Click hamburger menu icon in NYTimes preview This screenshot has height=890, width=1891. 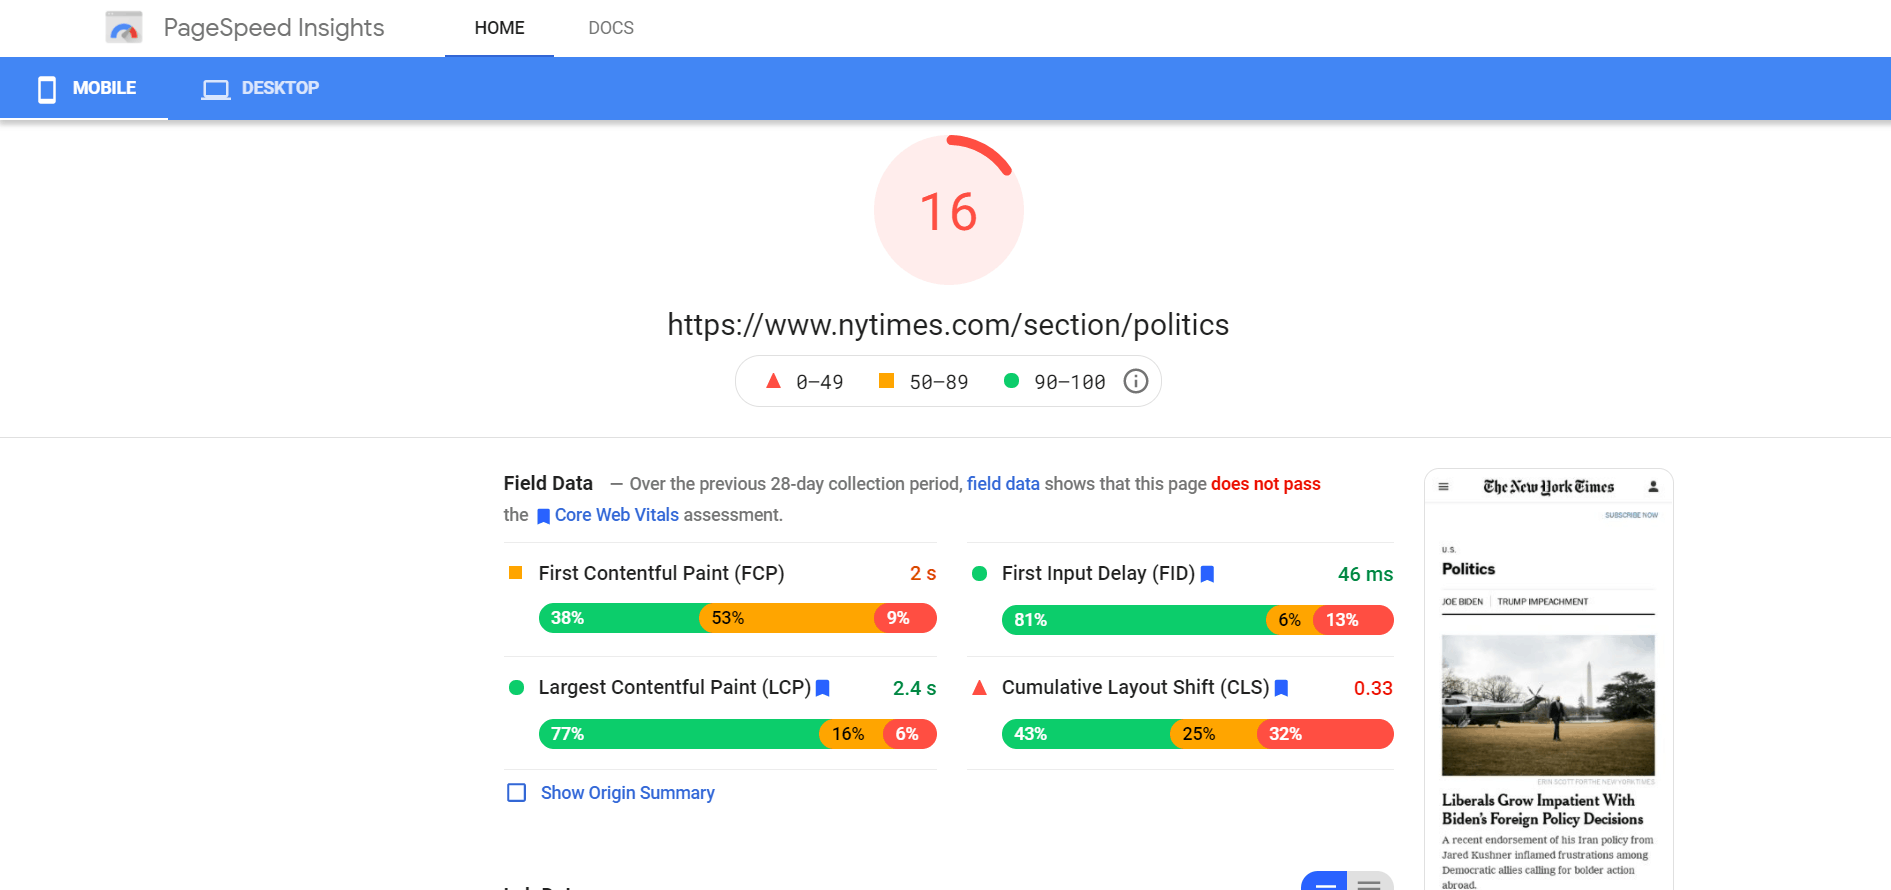[x=1443, y=487]
